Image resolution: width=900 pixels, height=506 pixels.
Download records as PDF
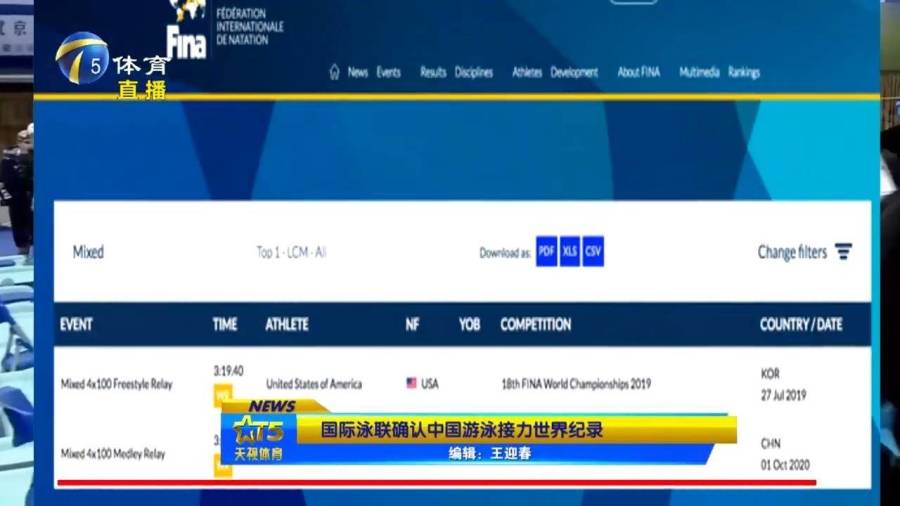546,251
